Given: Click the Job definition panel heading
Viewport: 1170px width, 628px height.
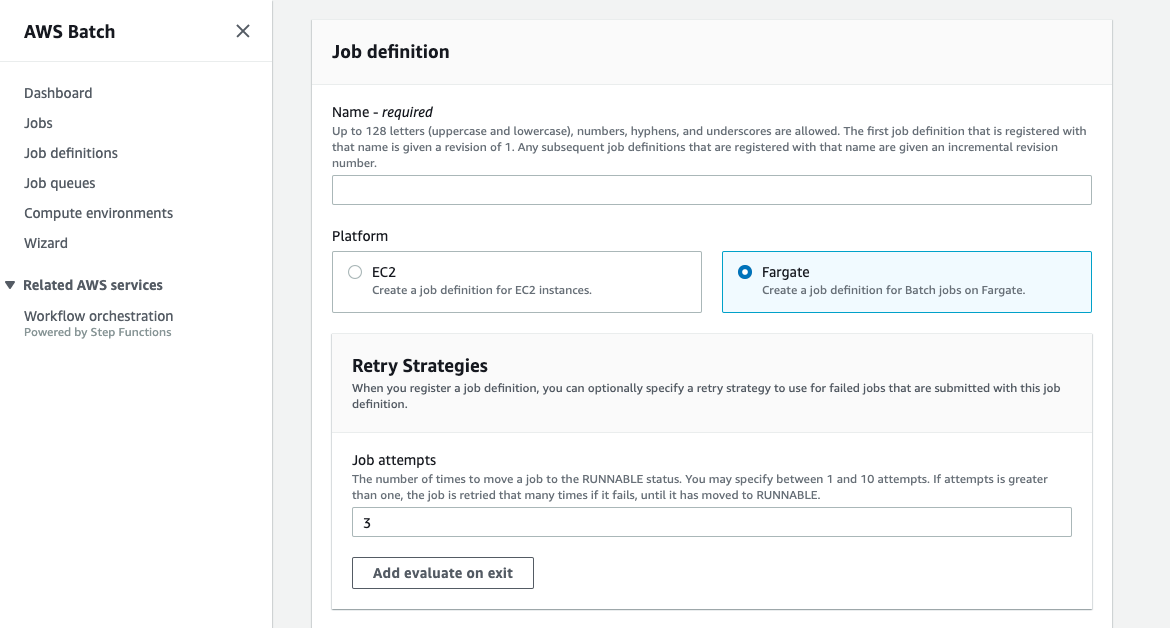Looking at the screenshot, I should pyautogui.click(x=391, y=52).
